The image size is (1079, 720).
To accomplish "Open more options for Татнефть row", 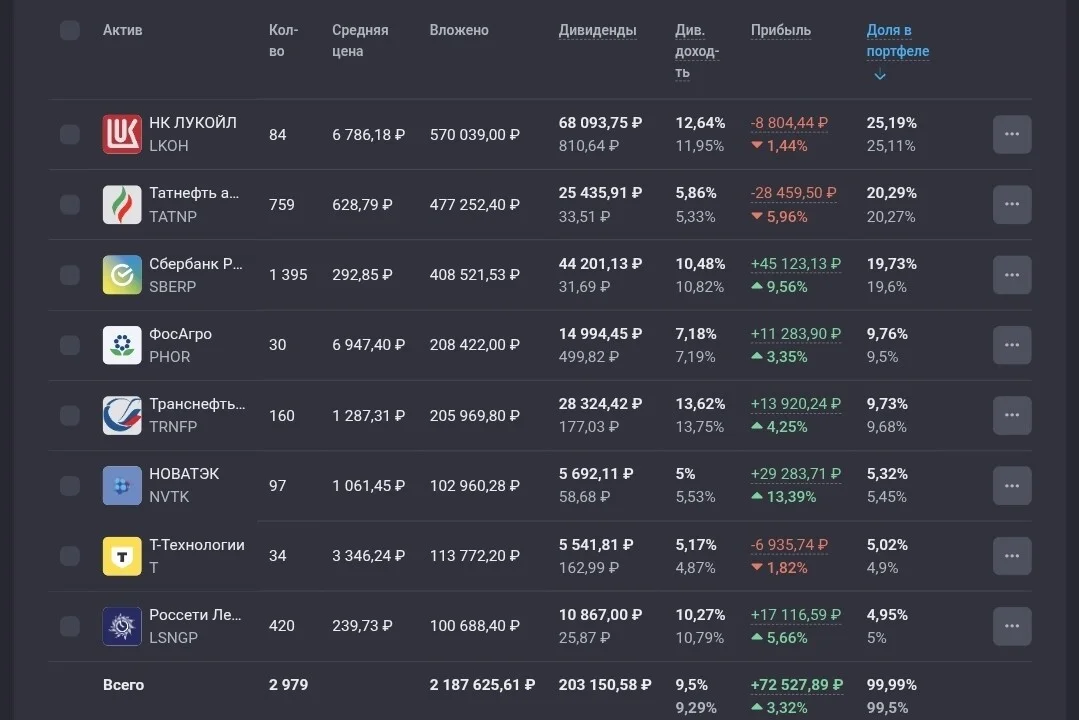I will tap(1012, 204).
